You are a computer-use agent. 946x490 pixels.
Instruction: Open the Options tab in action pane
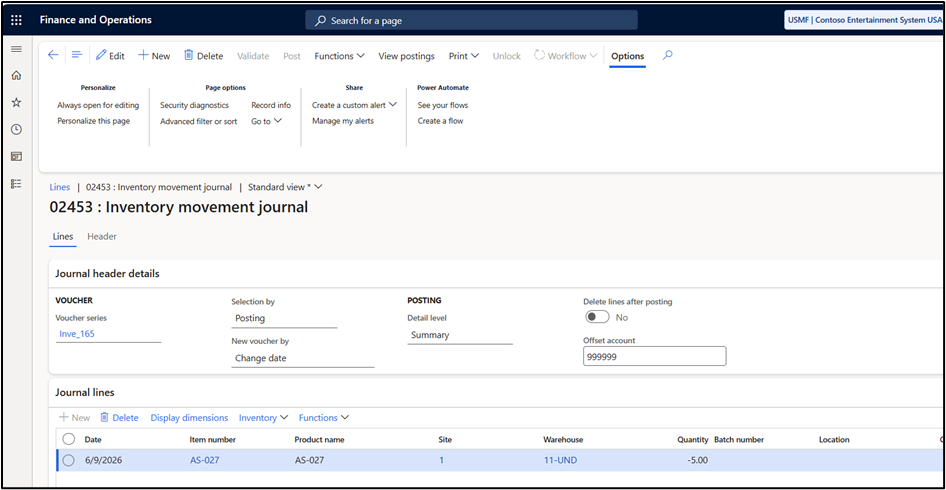[x=627, y=56]
